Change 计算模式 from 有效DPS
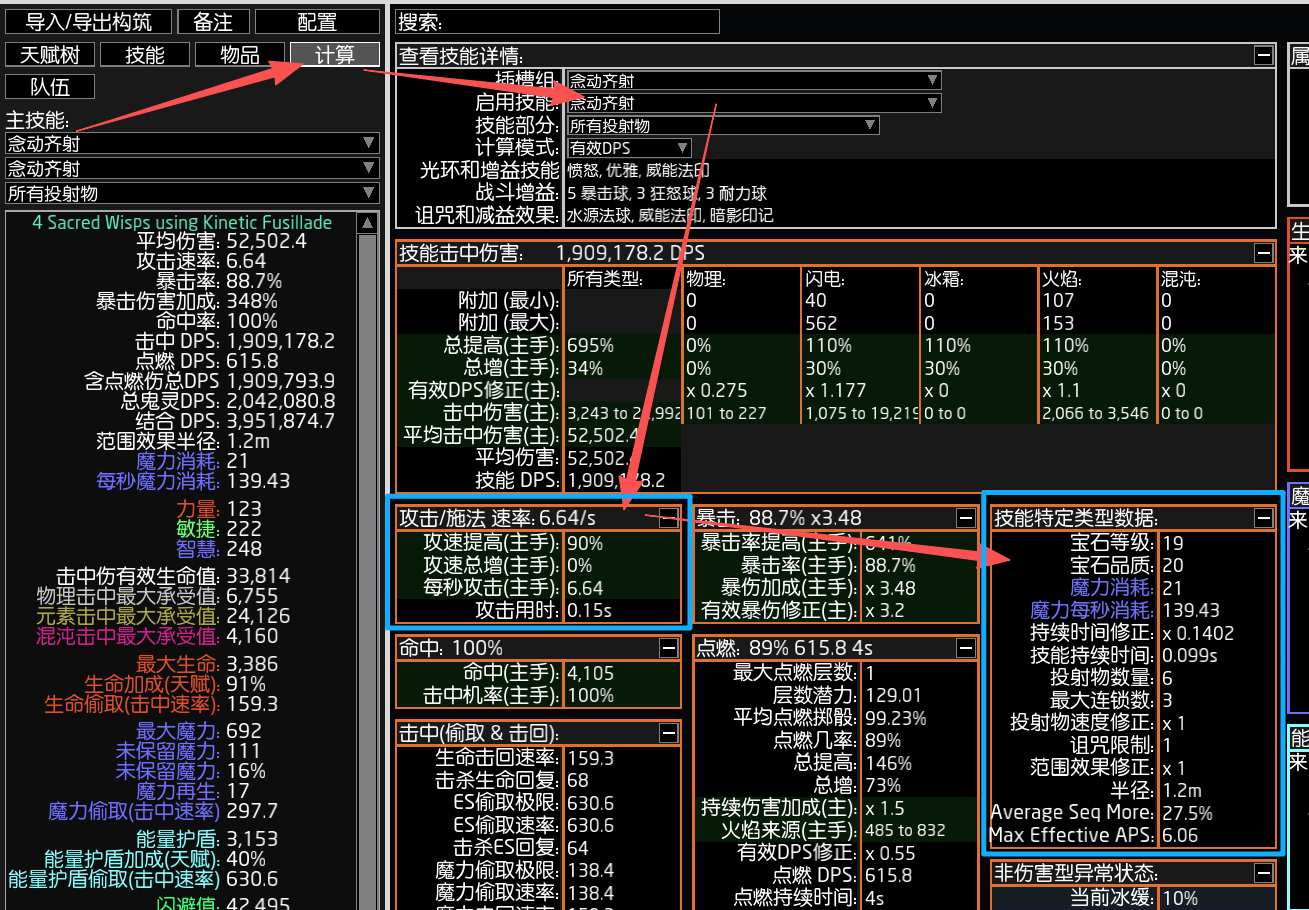Image resolution: width=1309 pixels, height=910 pixels. tap(628, 148)
